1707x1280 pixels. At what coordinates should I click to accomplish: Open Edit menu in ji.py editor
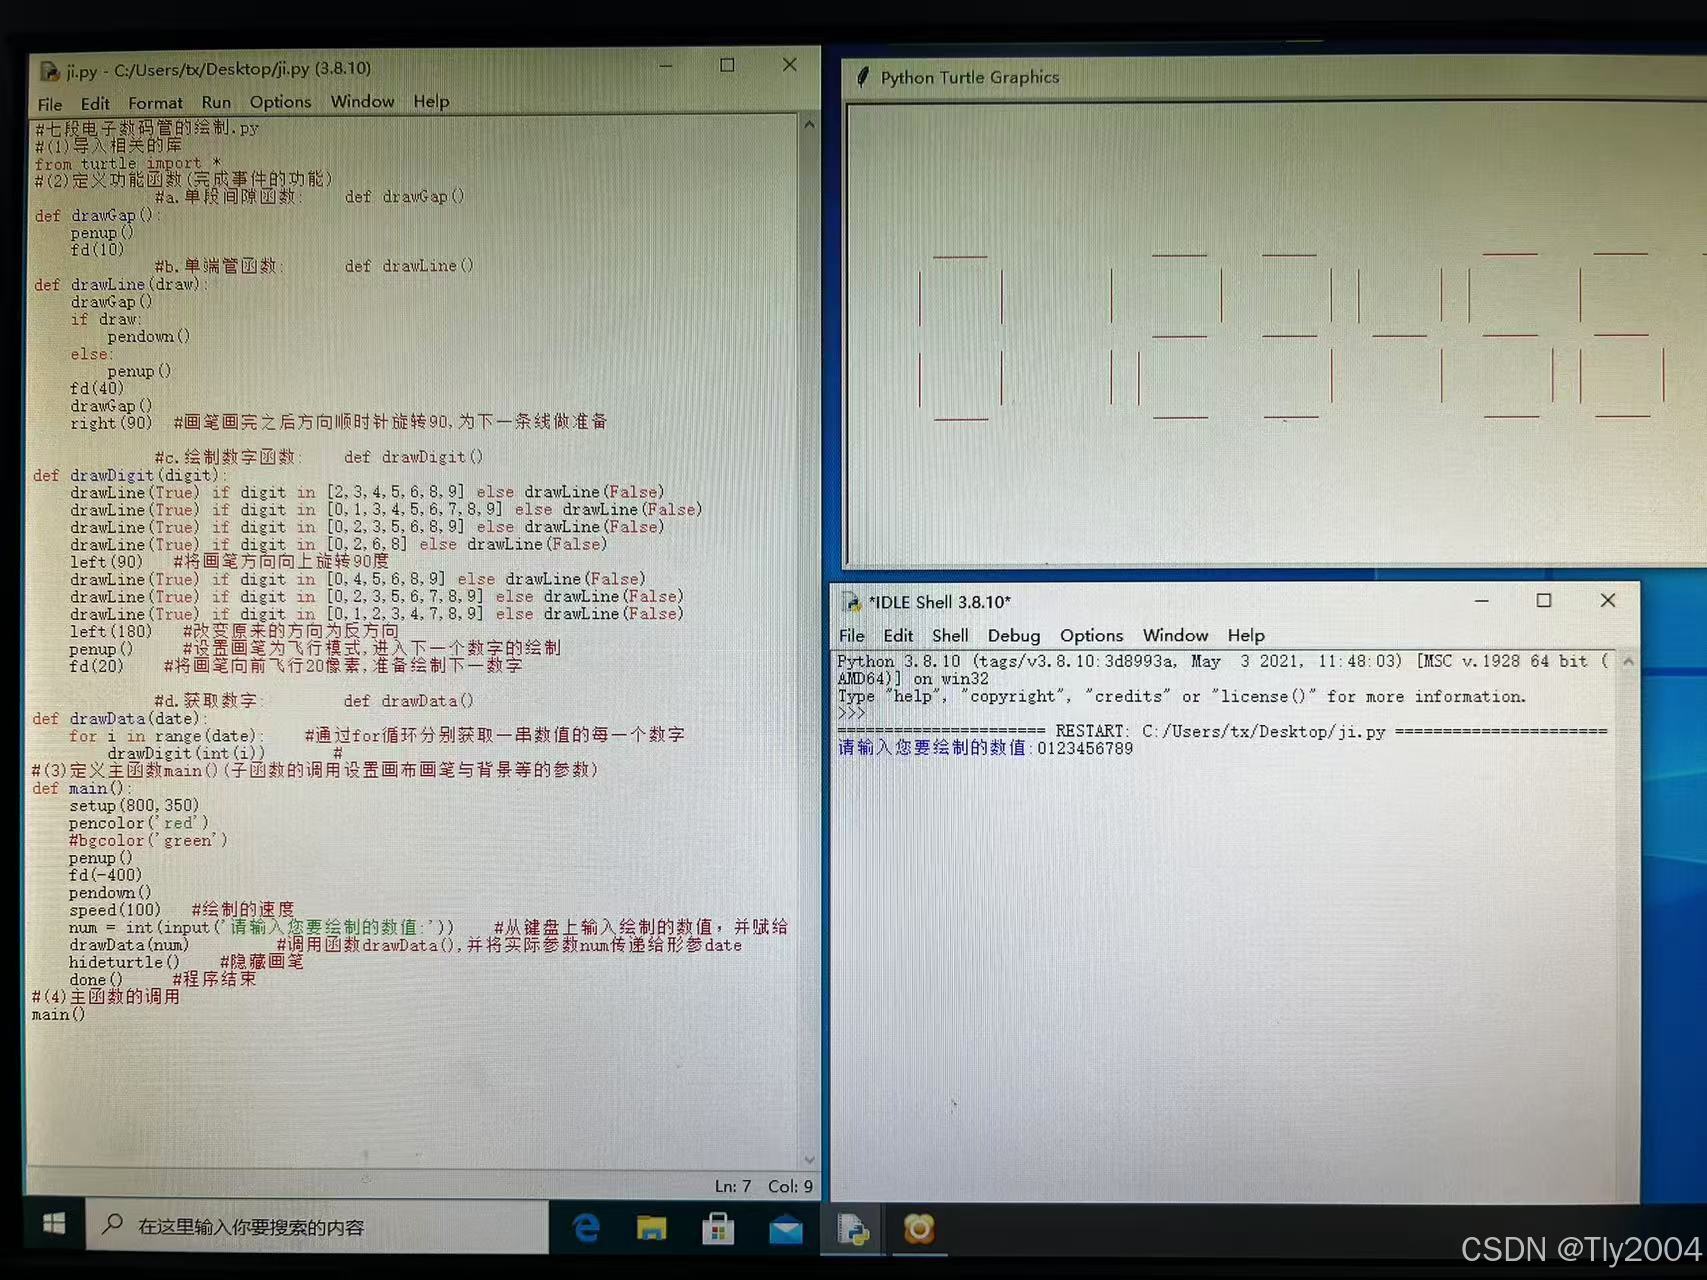click(x=95, y=103)
